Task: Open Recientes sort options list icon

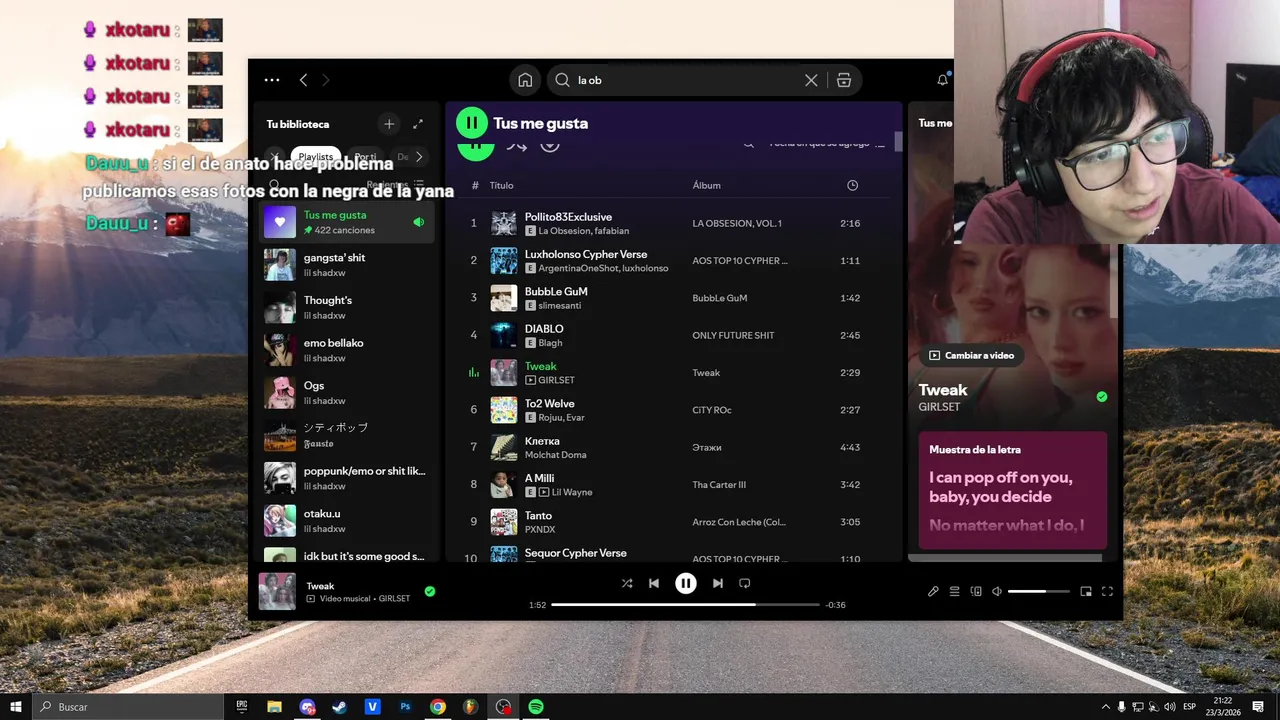Action: (x=419, y=185)
